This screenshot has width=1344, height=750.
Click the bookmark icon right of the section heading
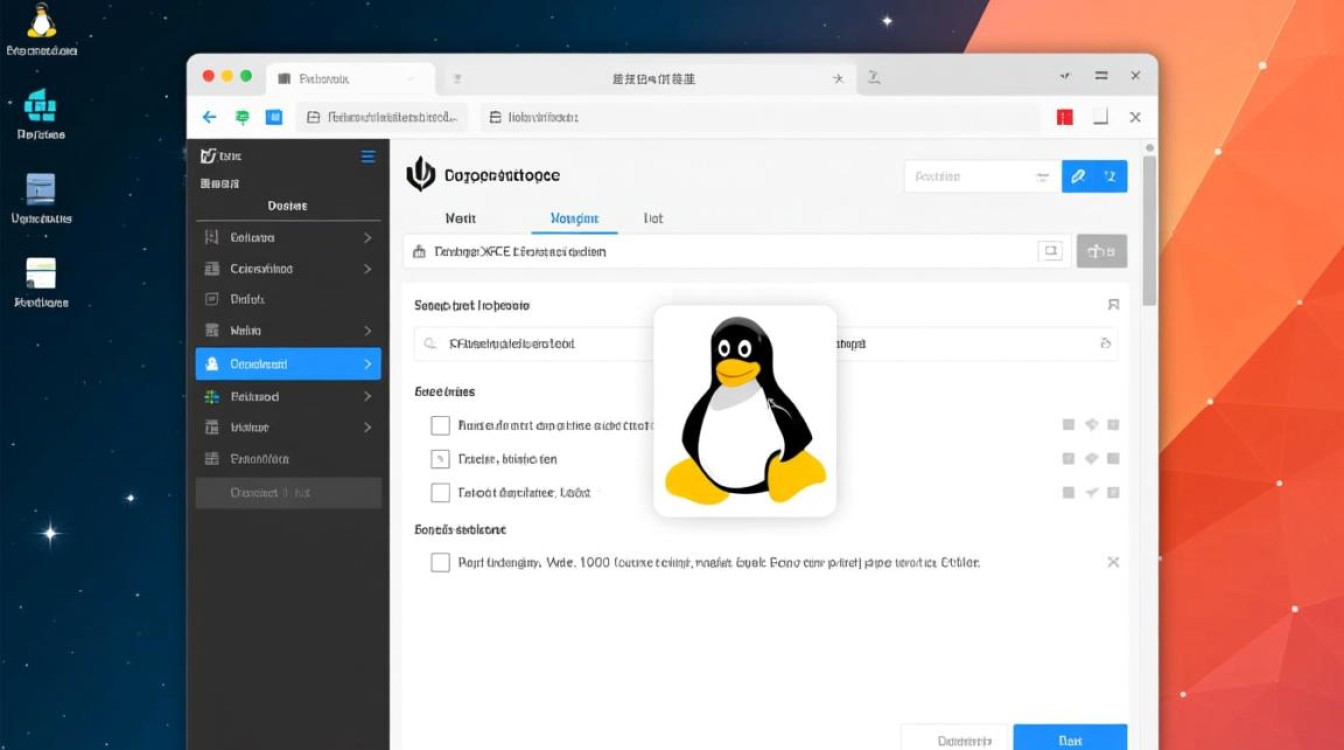1113,305
